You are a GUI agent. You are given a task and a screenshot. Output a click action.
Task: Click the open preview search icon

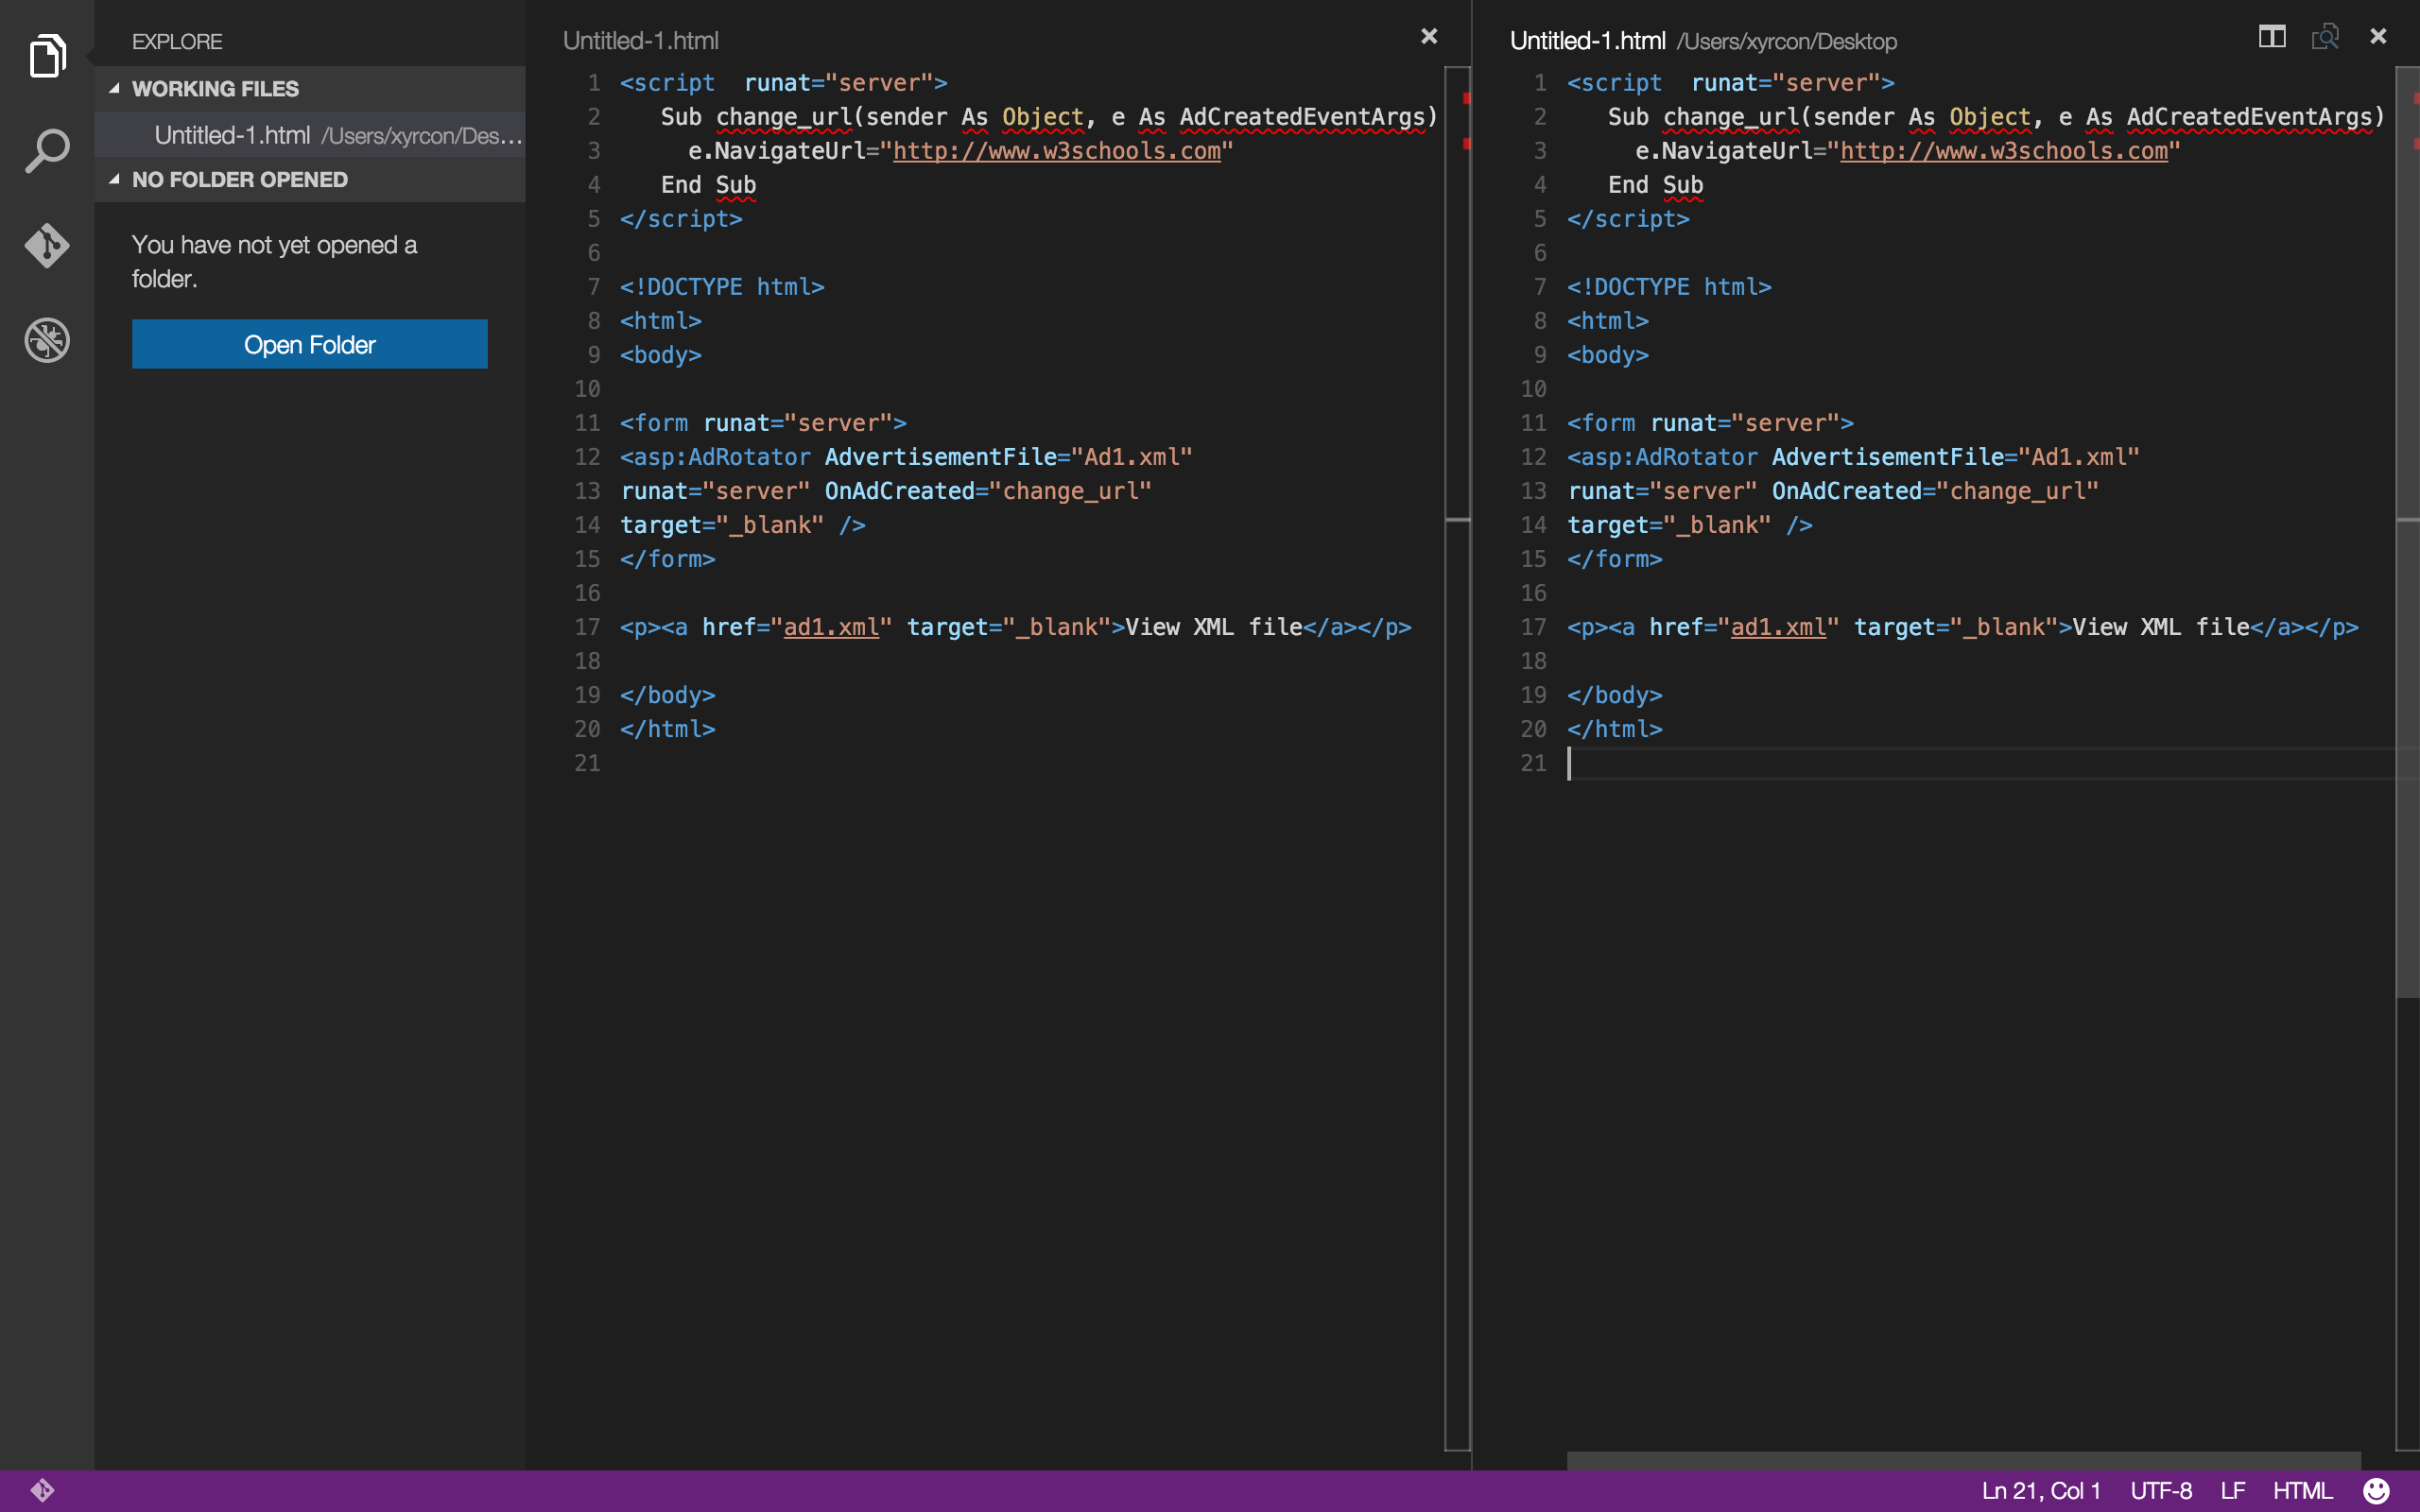[2325, 37]
